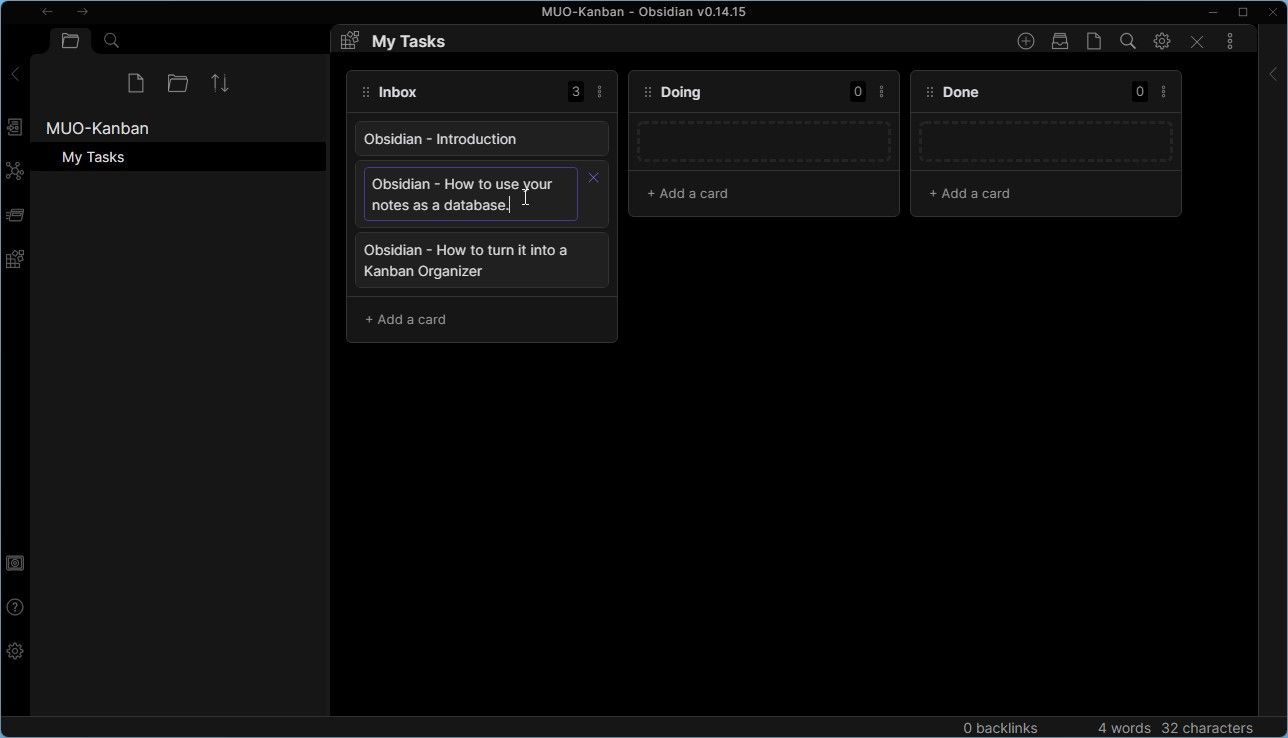The image size is (1288, 738).
Task: Add a new list to the board
Action: point(1026,41)
